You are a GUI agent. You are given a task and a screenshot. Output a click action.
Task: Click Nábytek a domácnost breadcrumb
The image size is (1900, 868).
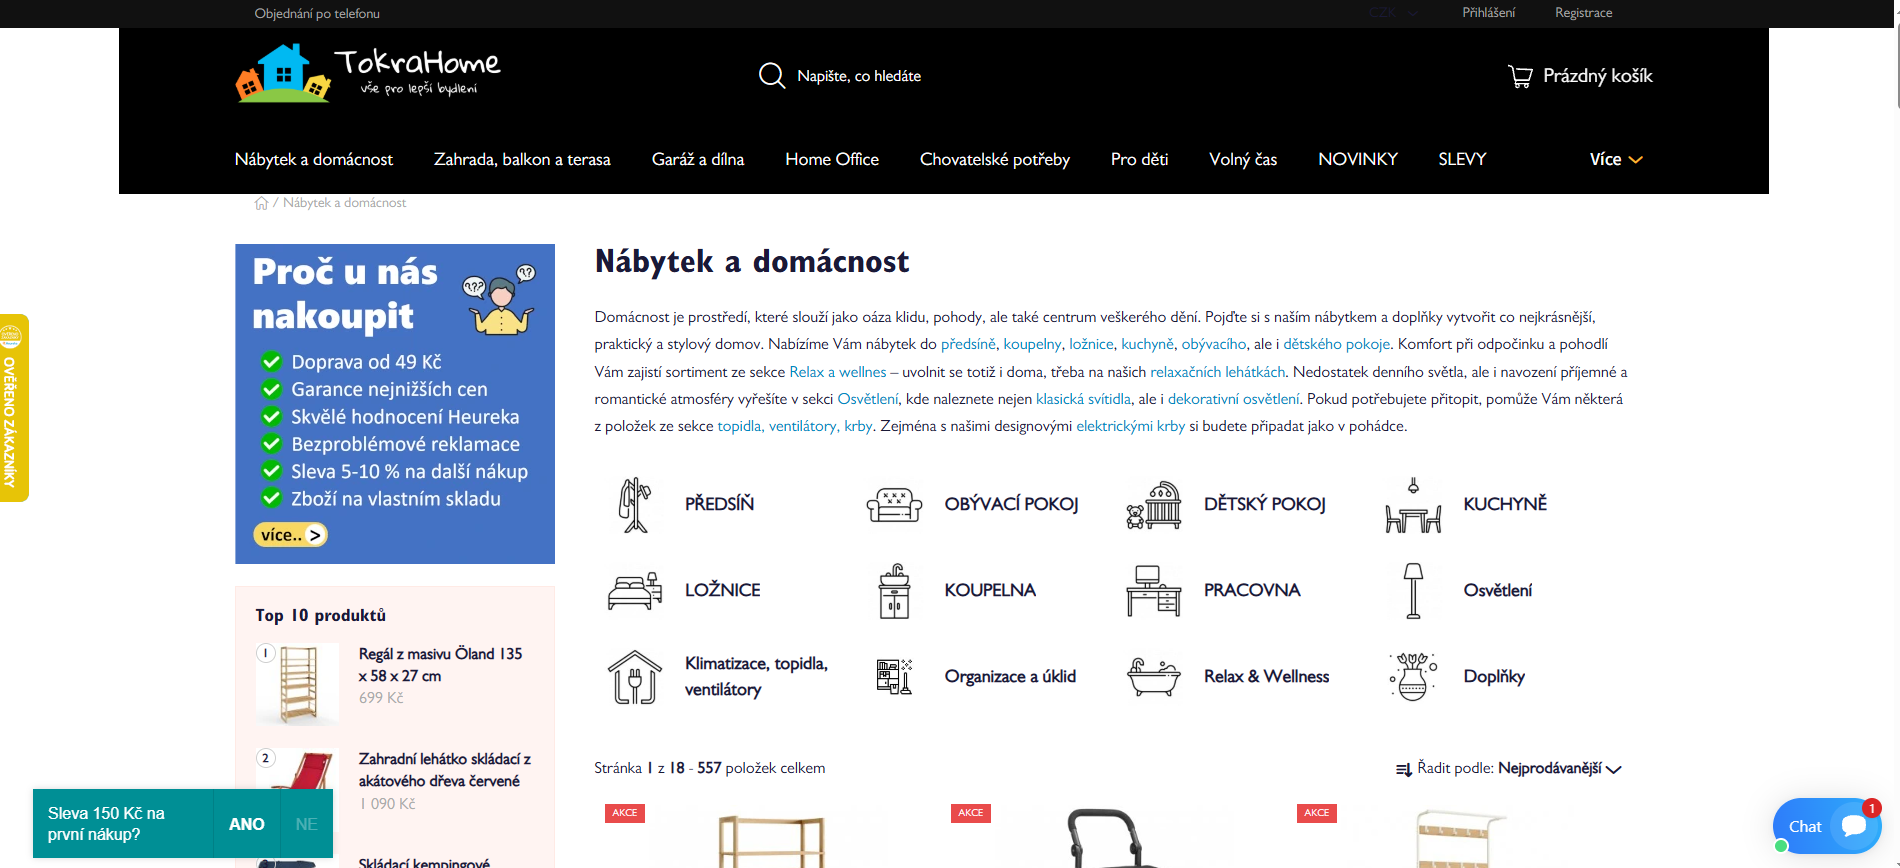344,203
